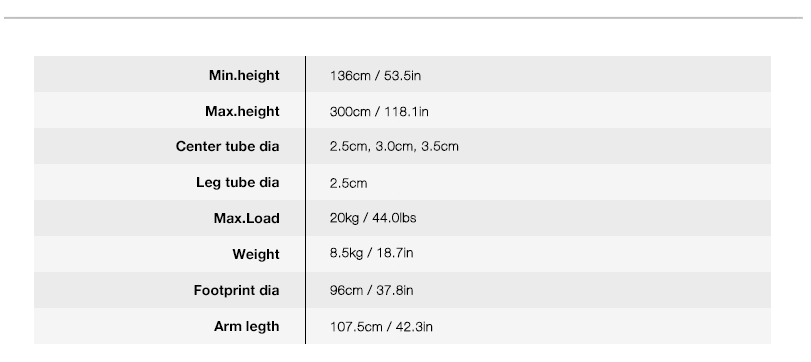Select the 96cm / 37.8in value
Screen dimensions: 811x362
coord(371,291)
